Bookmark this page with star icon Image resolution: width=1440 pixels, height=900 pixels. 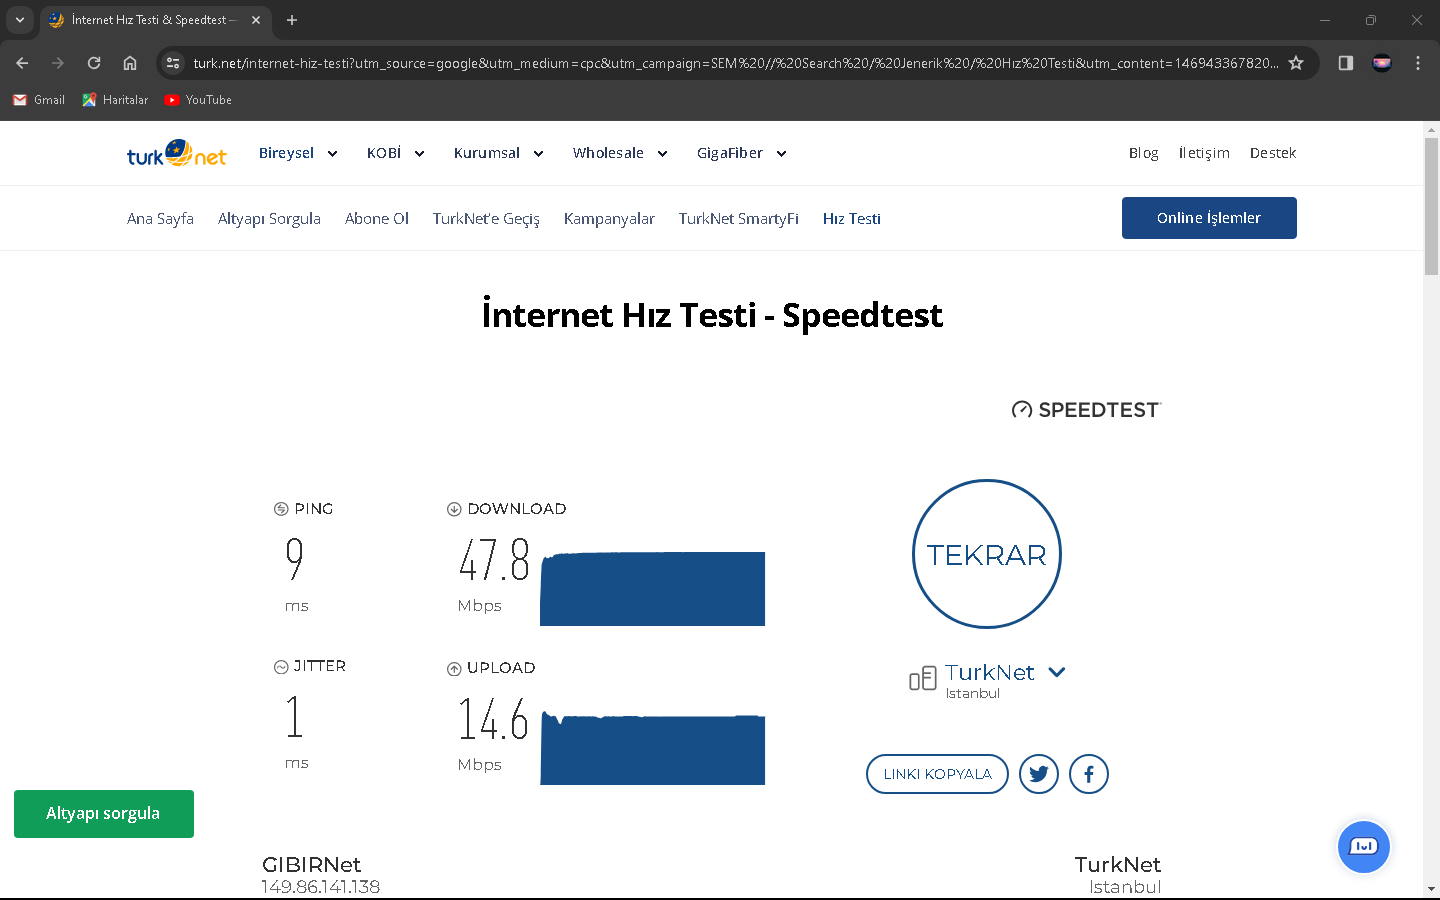coord(1296,63)
